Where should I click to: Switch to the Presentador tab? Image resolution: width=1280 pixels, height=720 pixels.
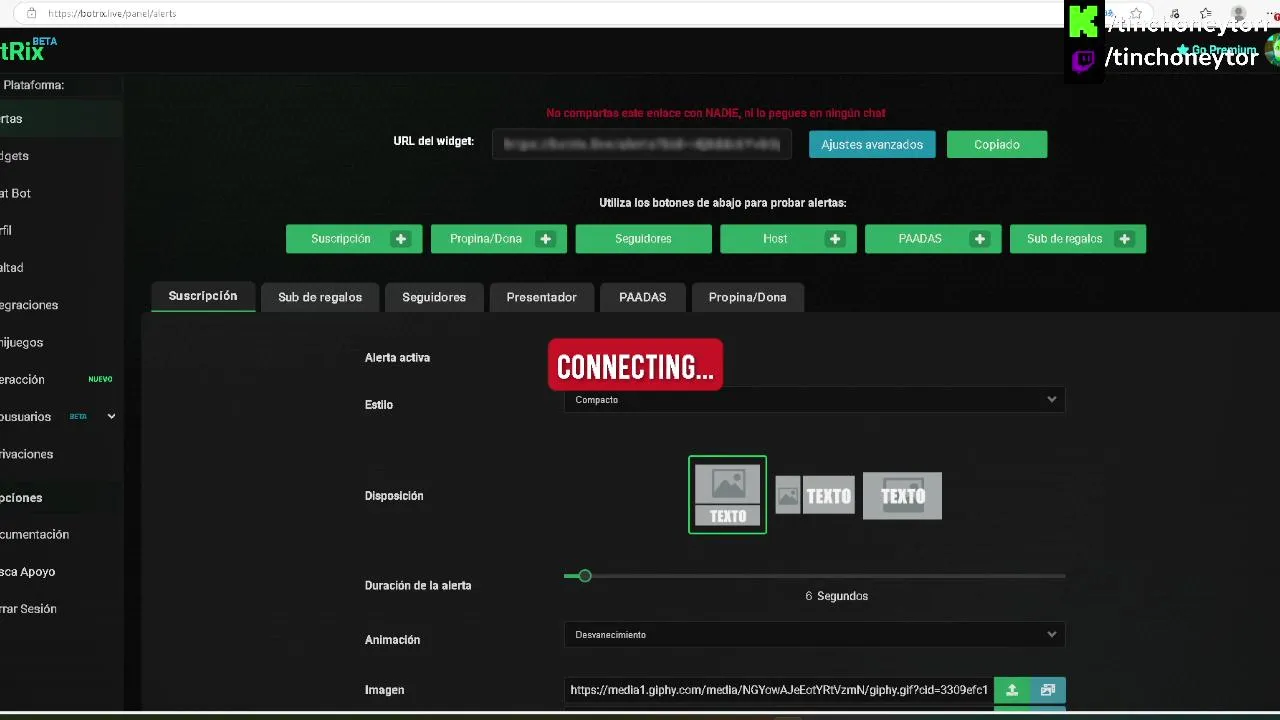pos(541,297)
